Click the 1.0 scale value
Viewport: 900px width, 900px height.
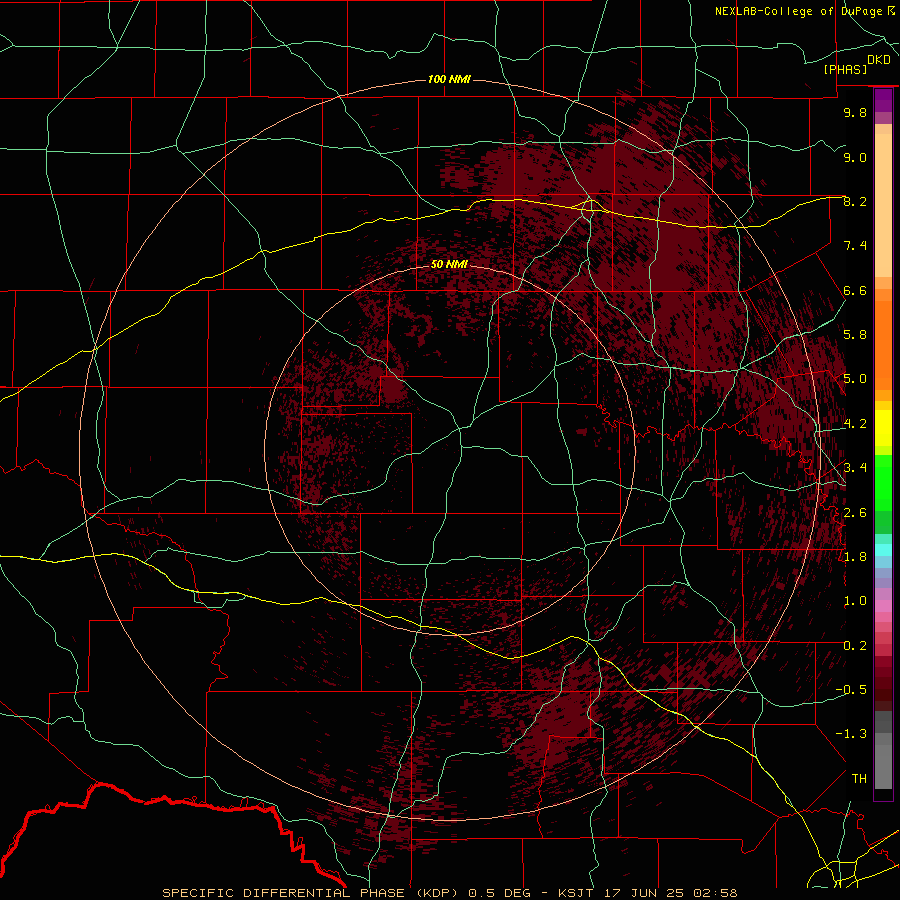(x=855, y=601)
